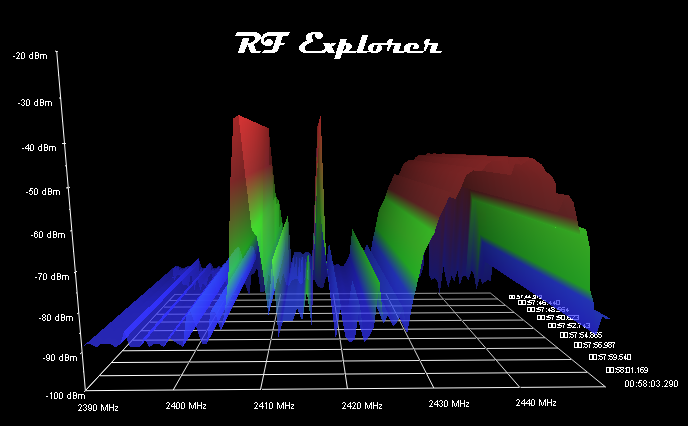This screenshot has height=426, width=688.
Task: Click the -60 dBm axis label
Action: 48,235
